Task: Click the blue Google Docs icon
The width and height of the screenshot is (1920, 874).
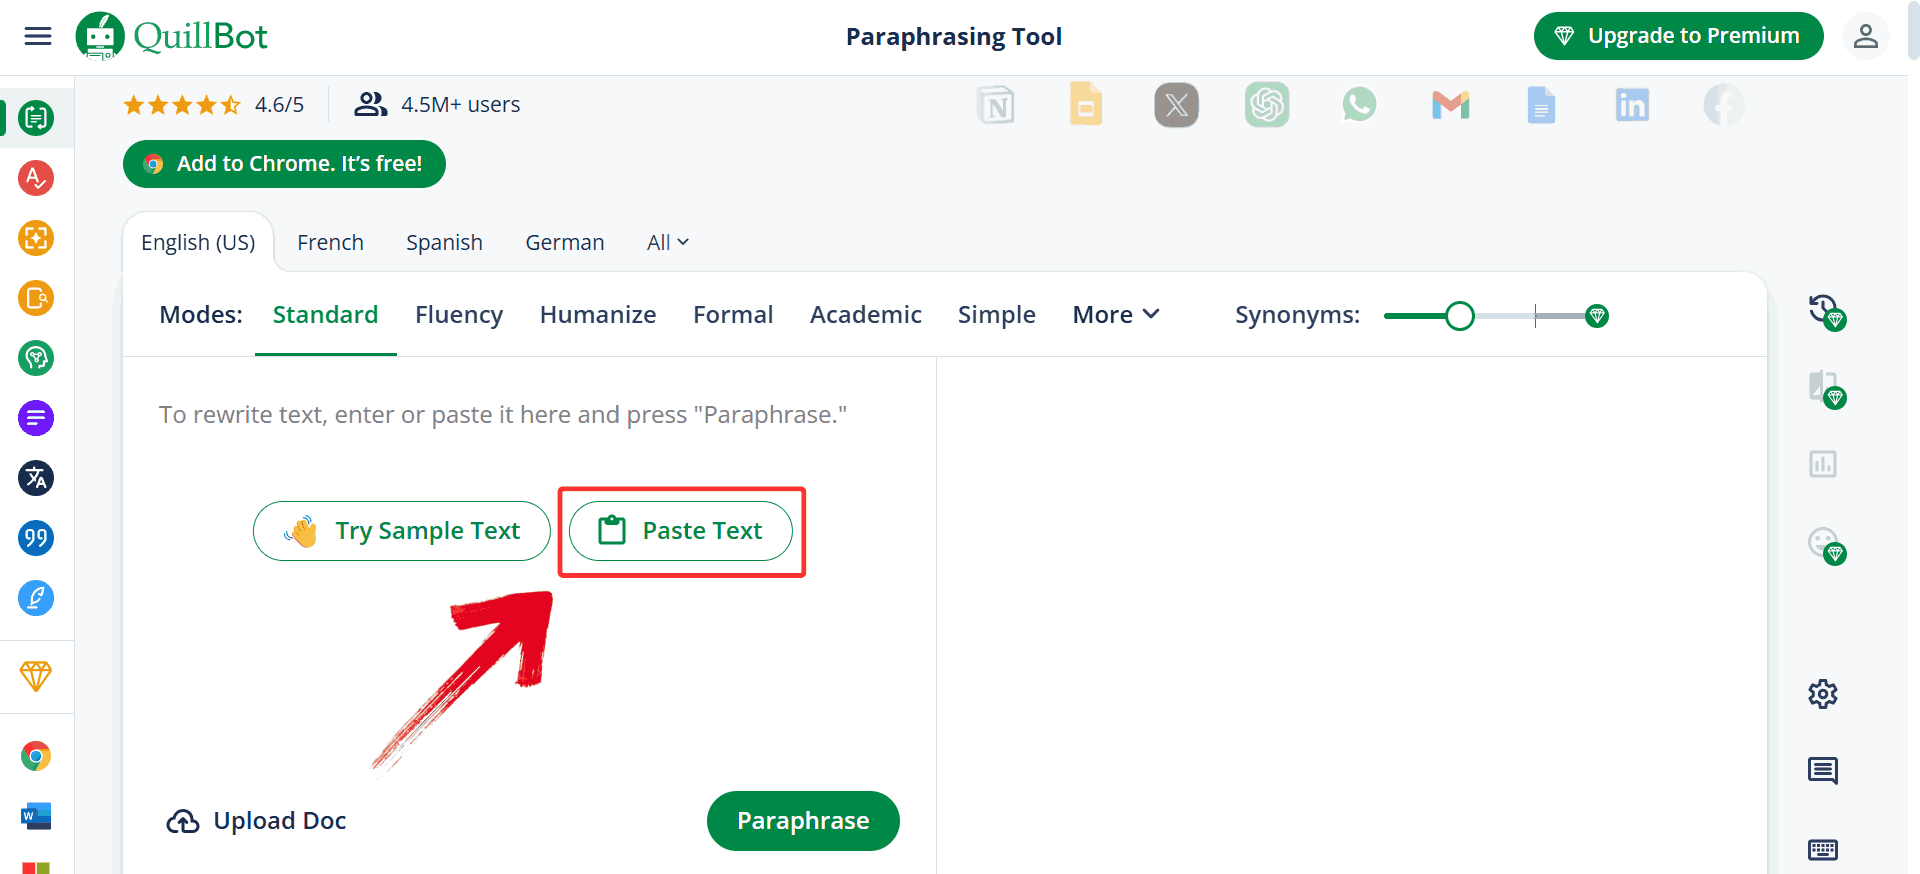Action: click(1541, 105)
